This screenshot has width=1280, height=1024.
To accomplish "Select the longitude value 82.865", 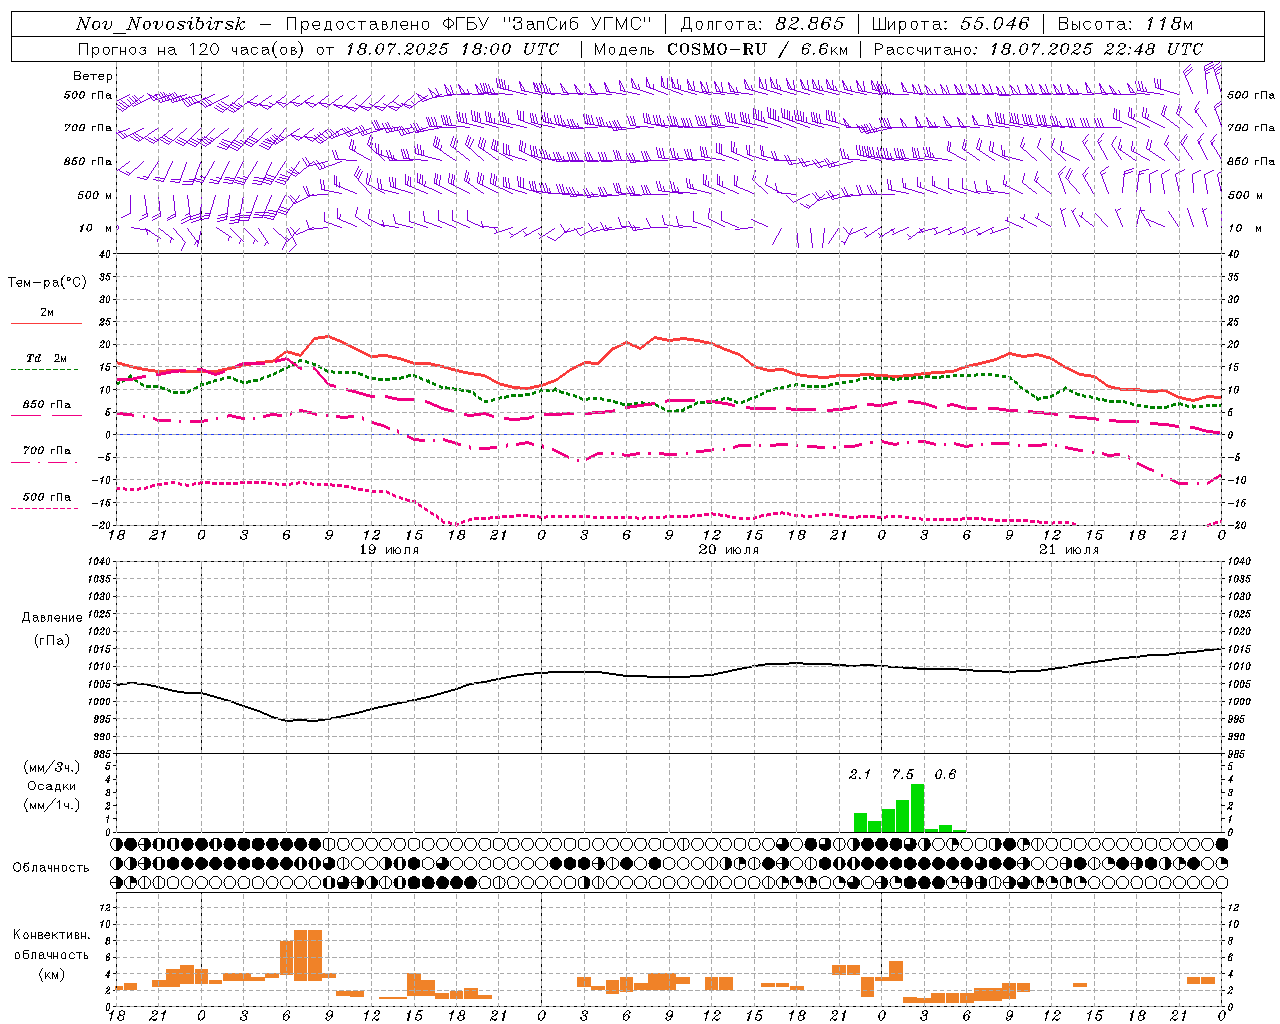I will 810,24.
